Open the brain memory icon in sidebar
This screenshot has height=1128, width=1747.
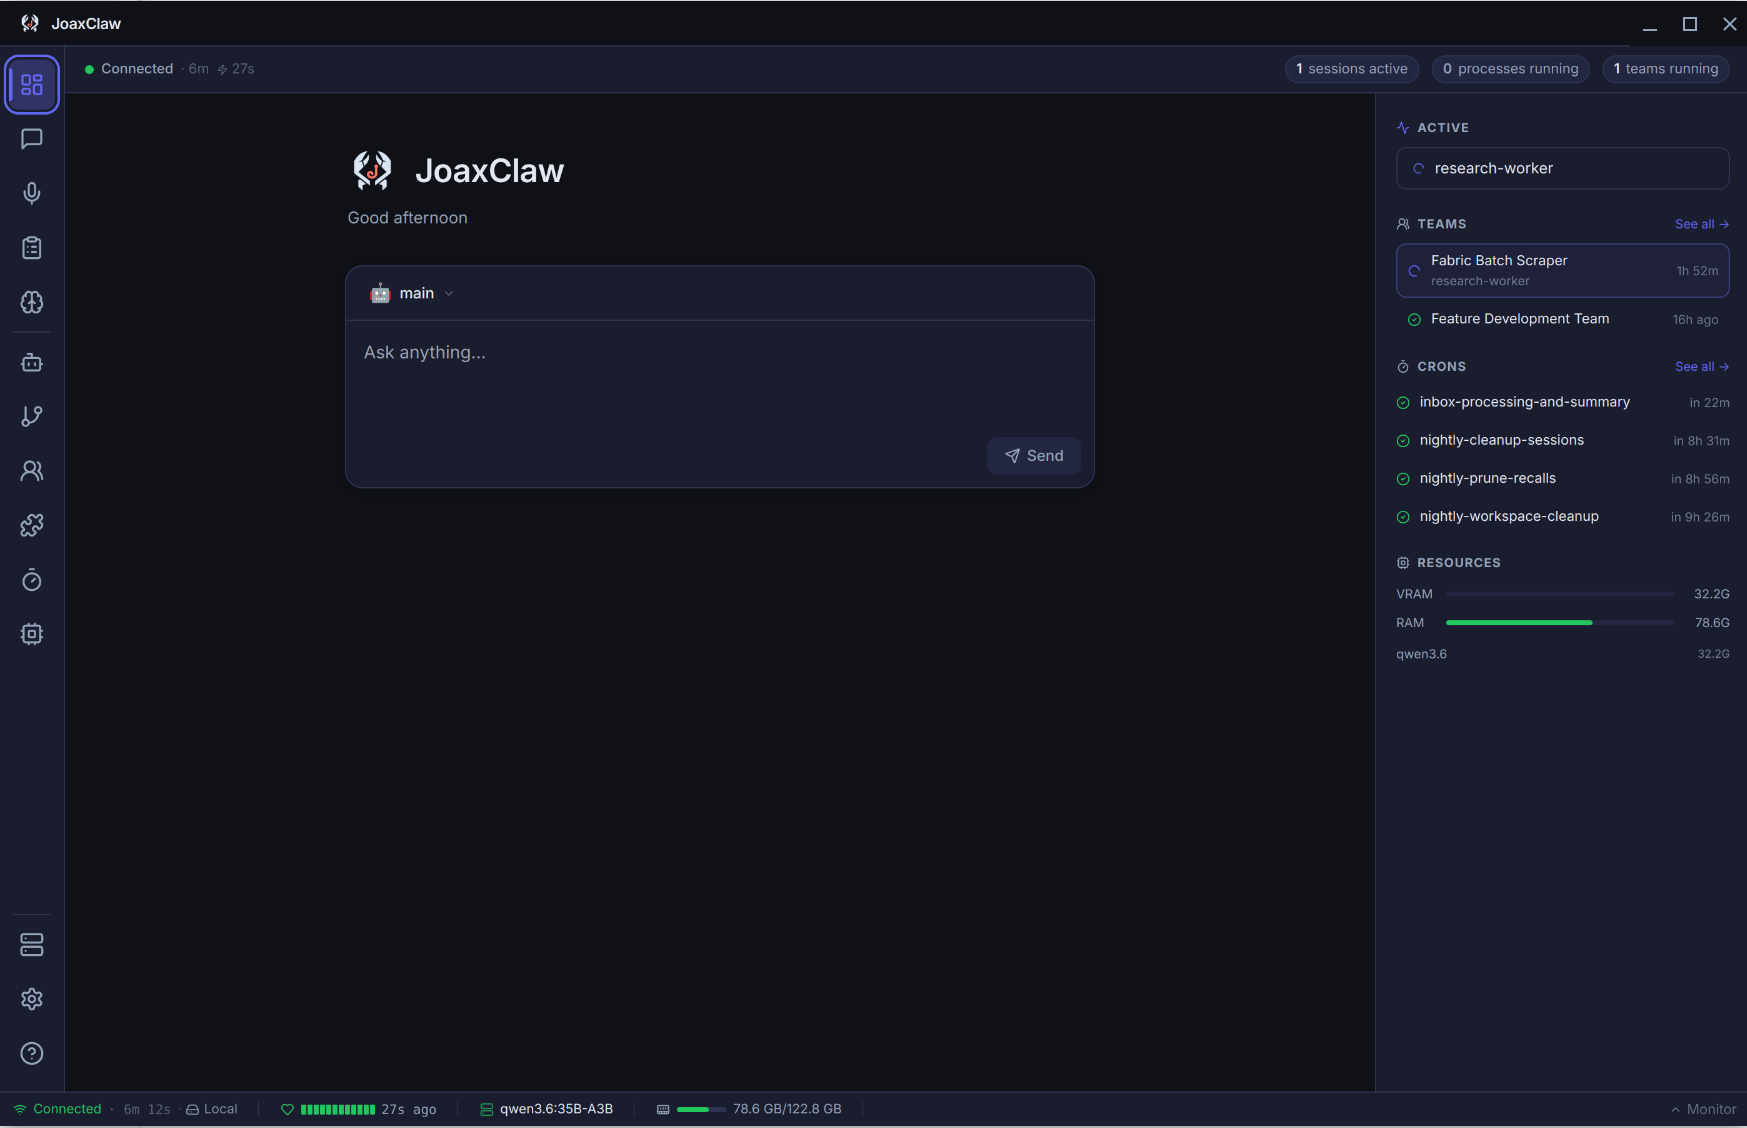pos(32,302)
